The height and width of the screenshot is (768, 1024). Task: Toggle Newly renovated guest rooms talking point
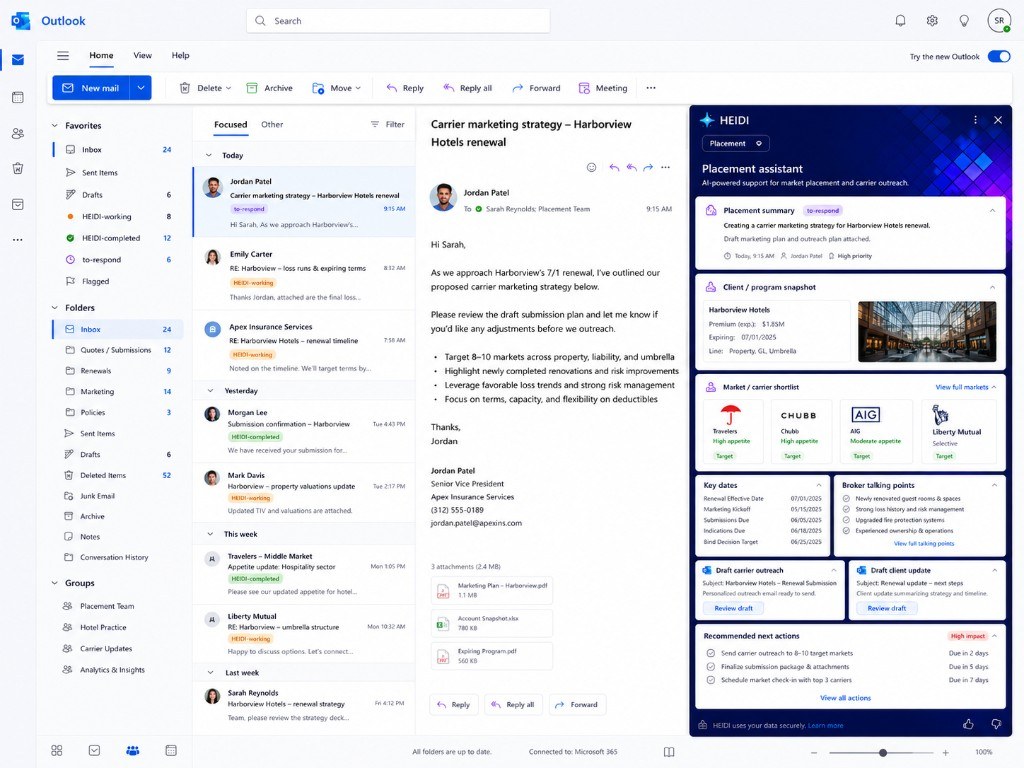tap(846, 498)
